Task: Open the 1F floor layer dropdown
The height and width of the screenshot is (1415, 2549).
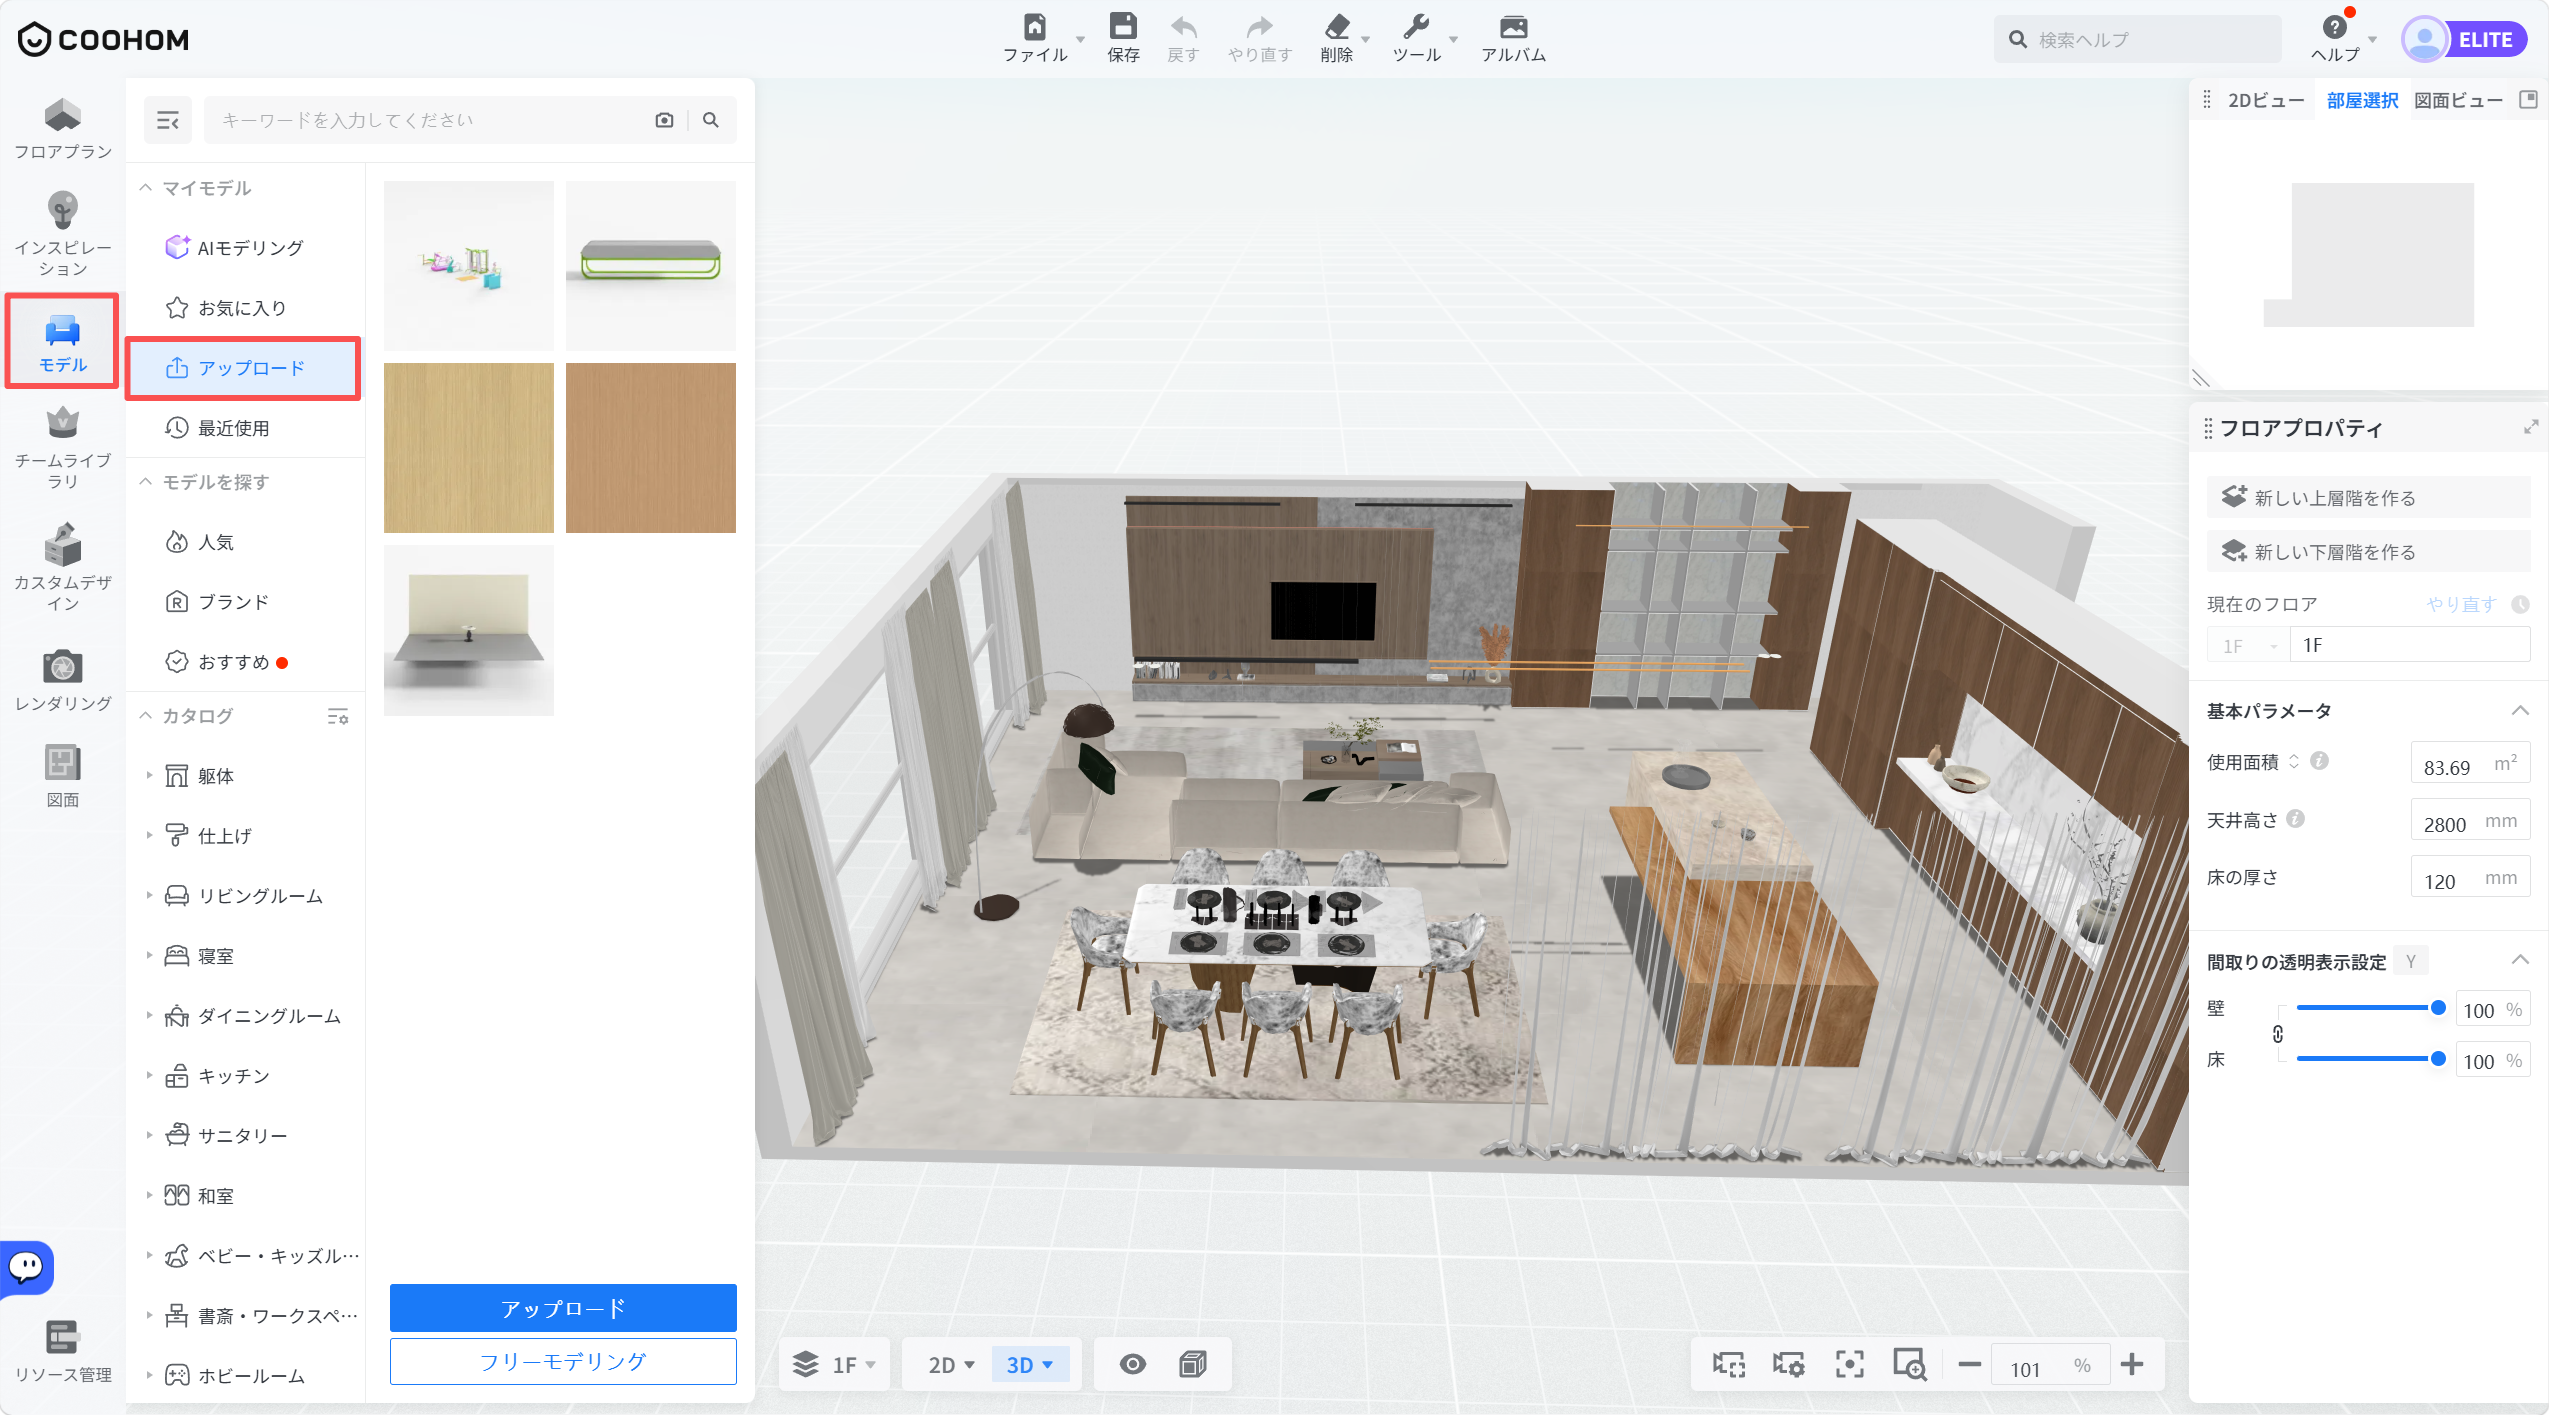Action: coord(835,1365)
